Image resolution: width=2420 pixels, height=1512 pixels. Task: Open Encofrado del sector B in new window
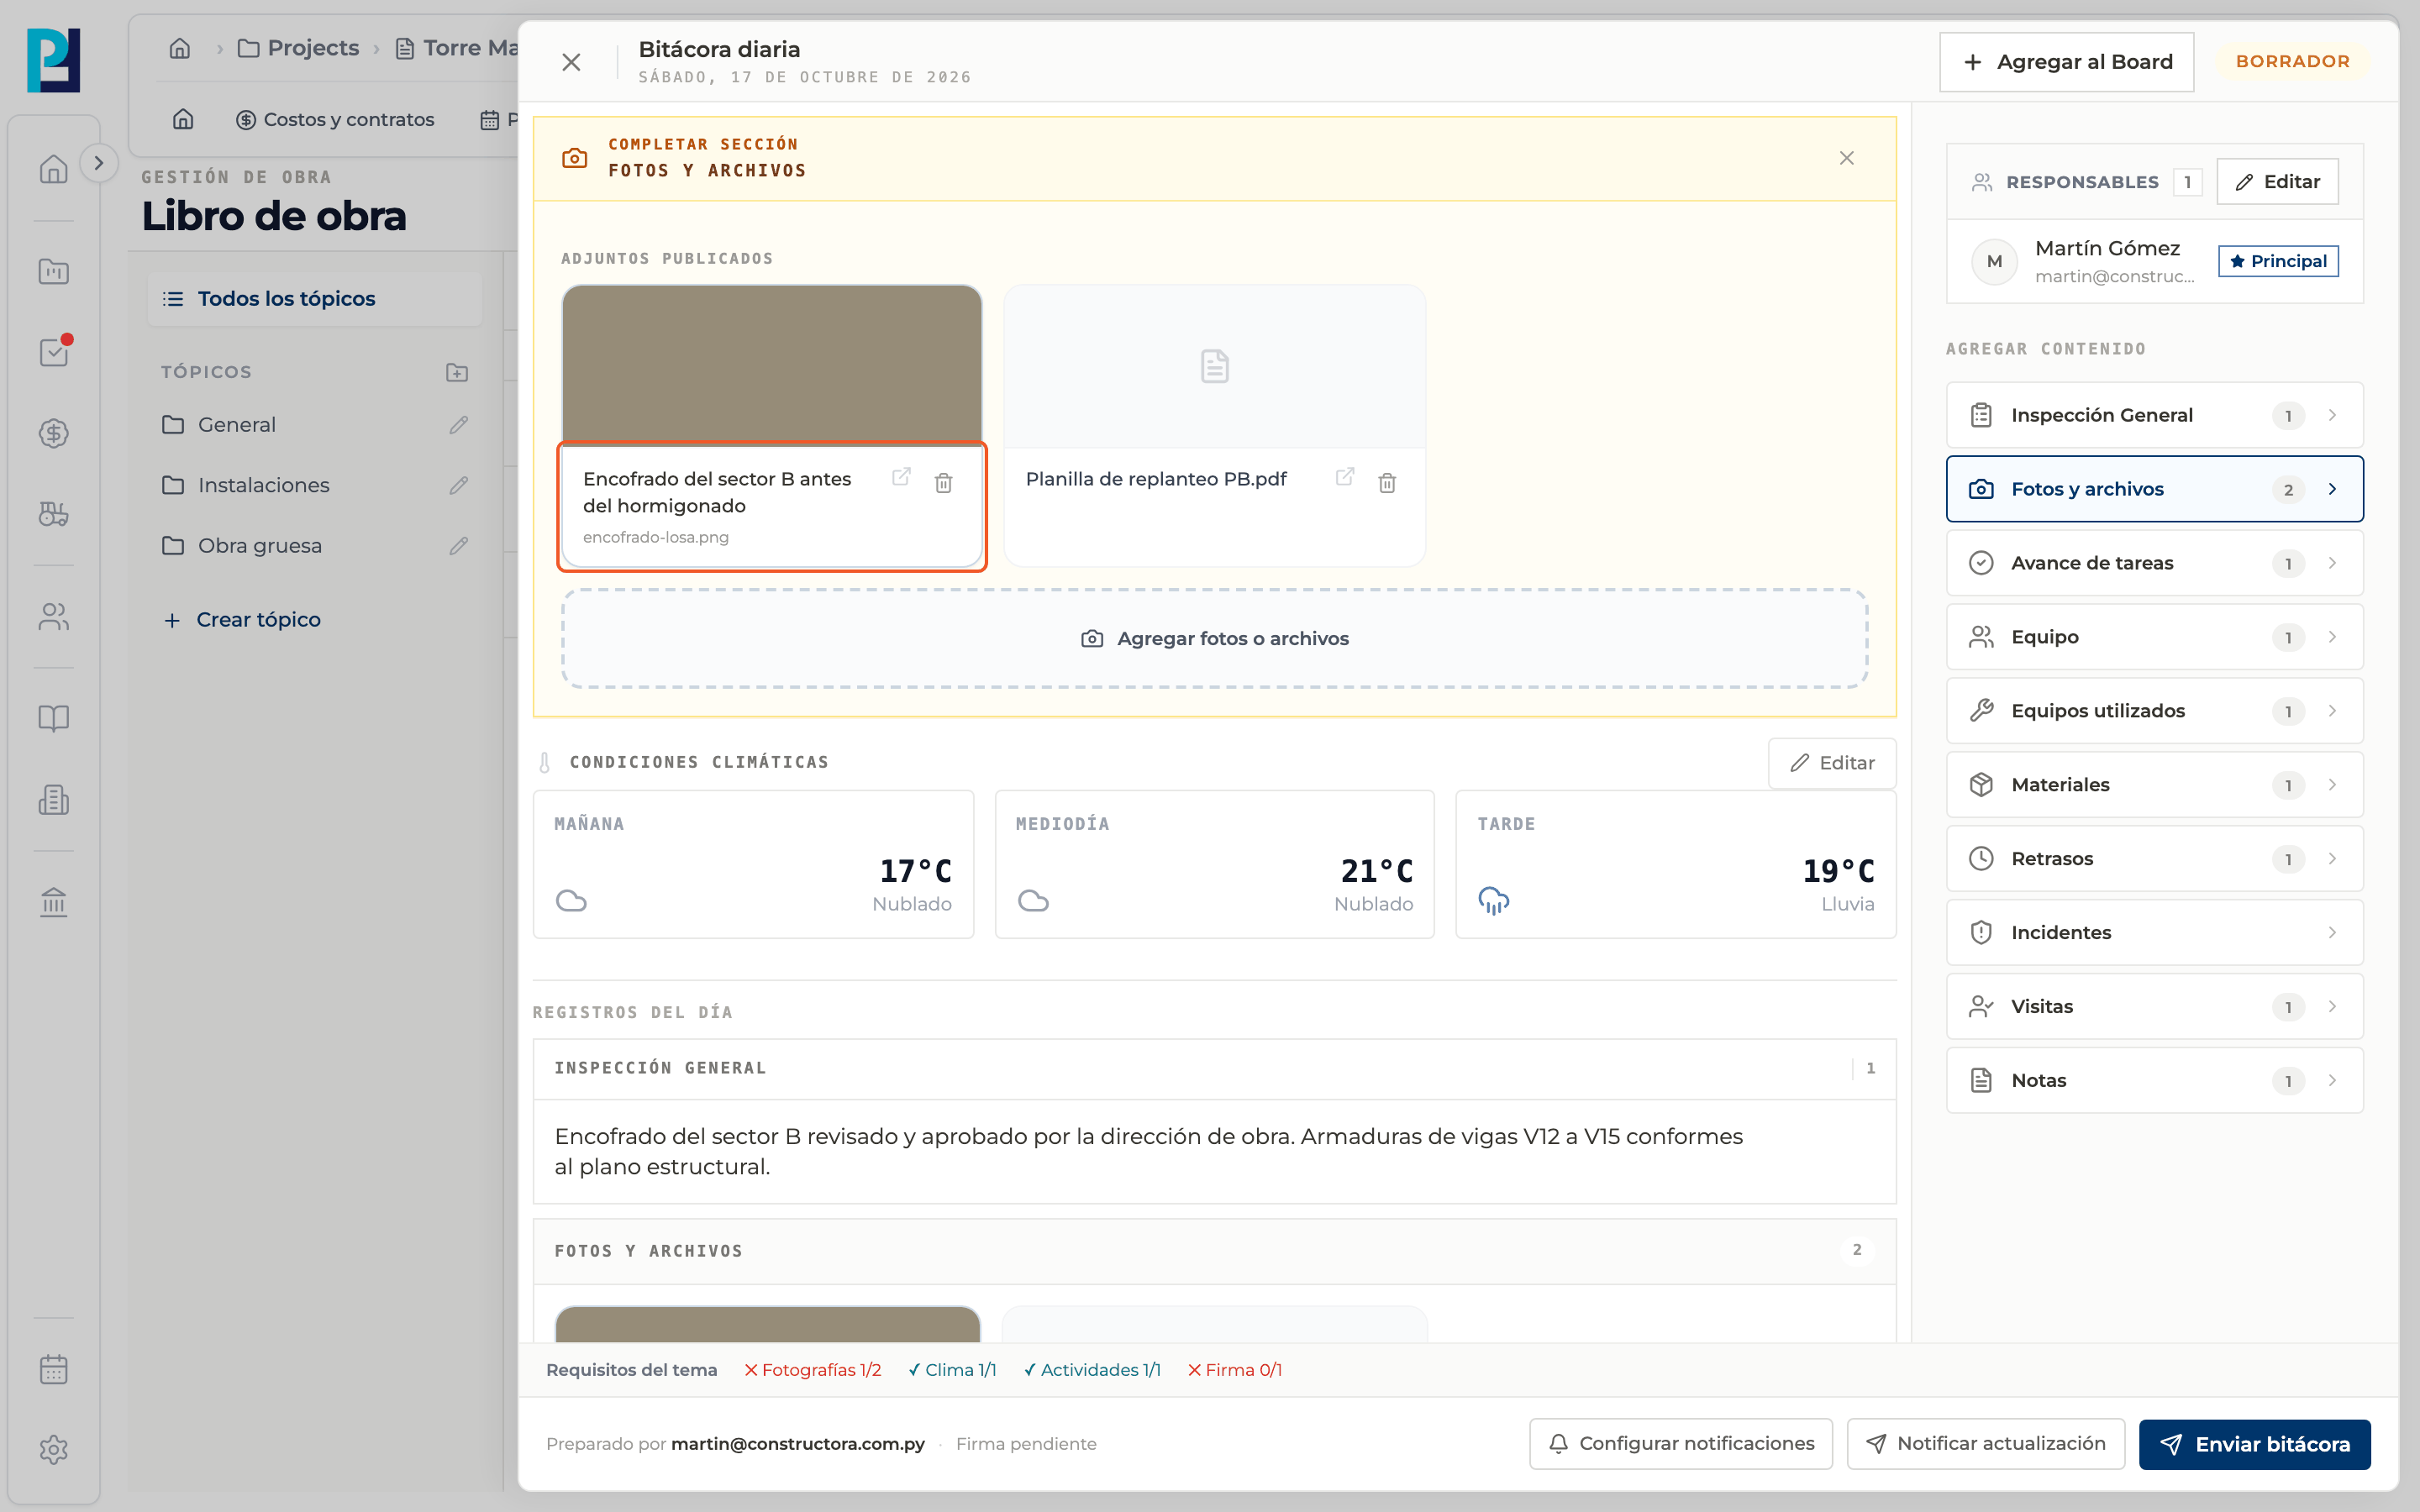pyautogui.click(x=901, y=477)
